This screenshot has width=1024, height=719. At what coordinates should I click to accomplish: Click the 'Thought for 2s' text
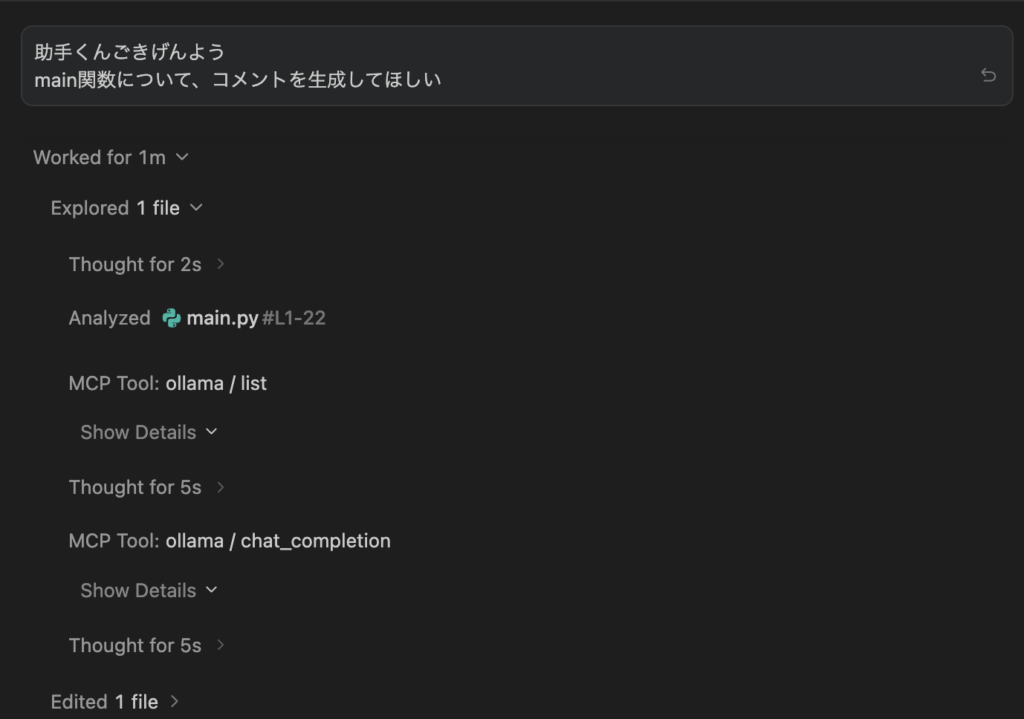pos(135,265)
